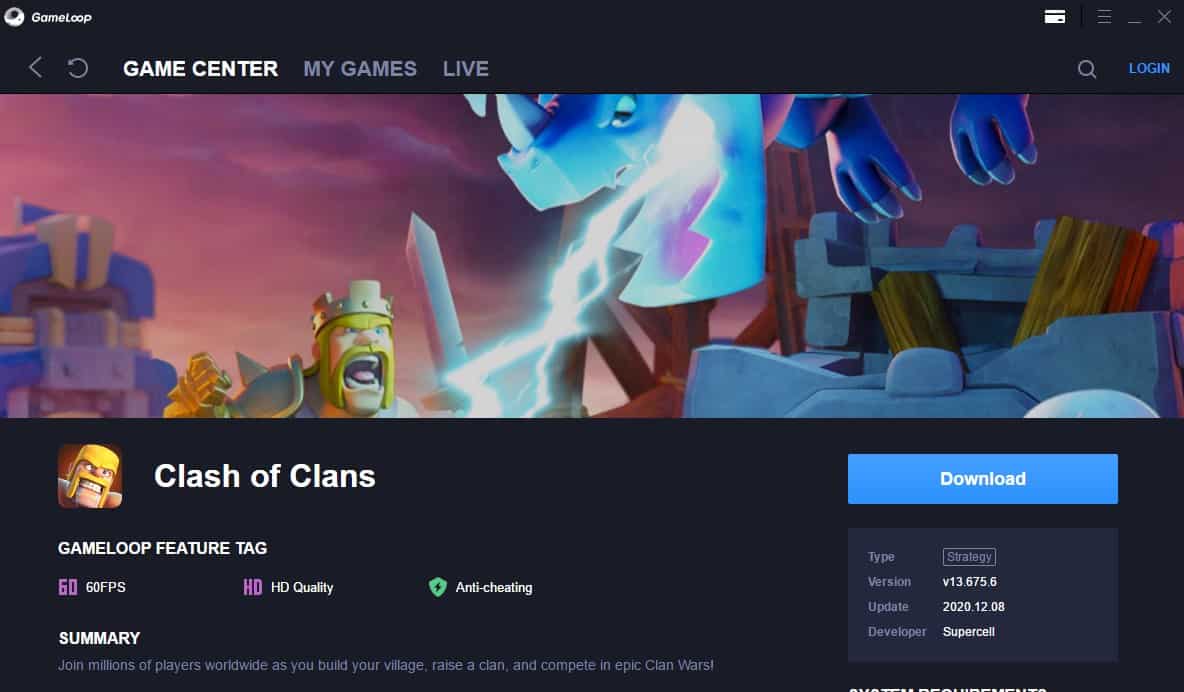
Task: Open the hamburger menu icon in title bar
Action: coord(1104,17)
